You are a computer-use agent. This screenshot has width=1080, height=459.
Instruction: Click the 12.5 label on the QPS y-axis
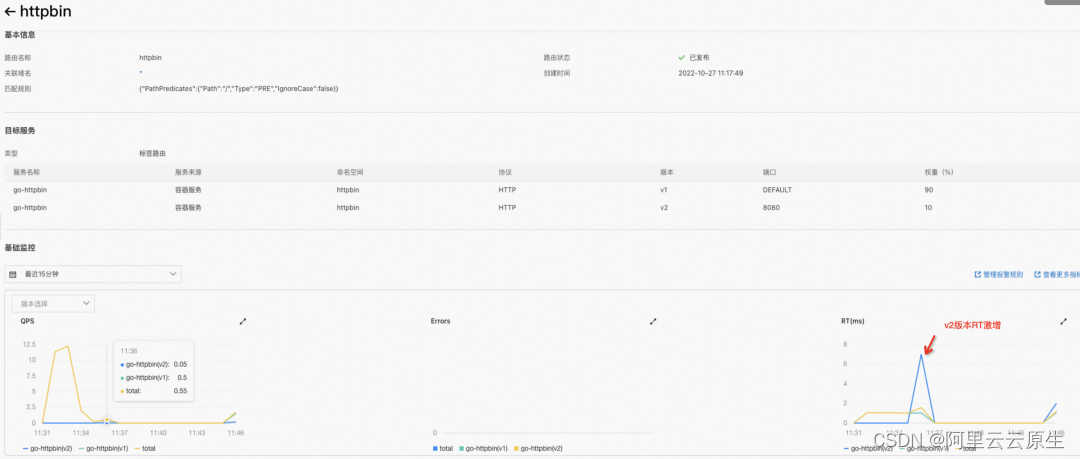pyautogui.click(x=29, y=344)
